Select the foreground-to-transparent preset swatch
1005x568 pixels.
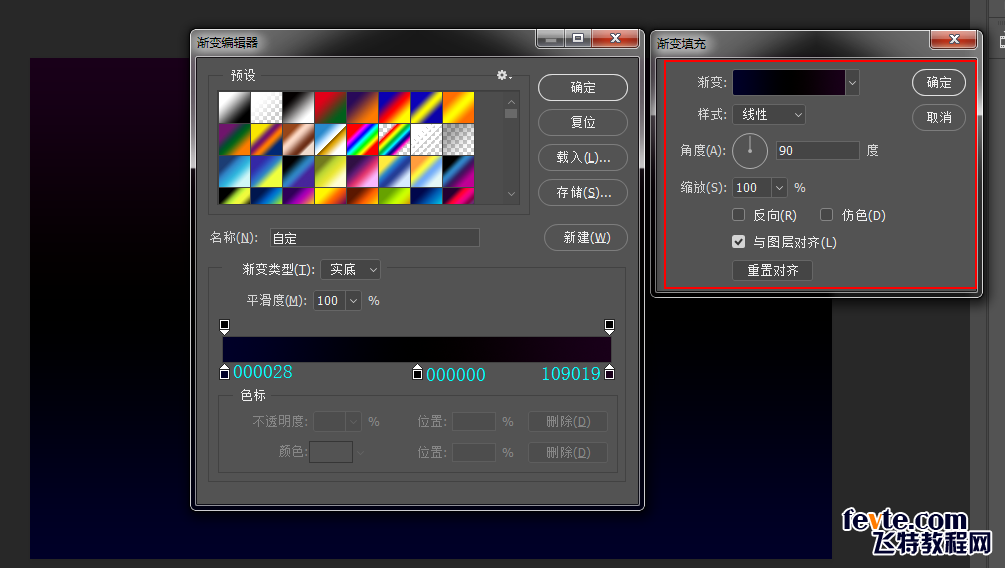click(266, 107)
